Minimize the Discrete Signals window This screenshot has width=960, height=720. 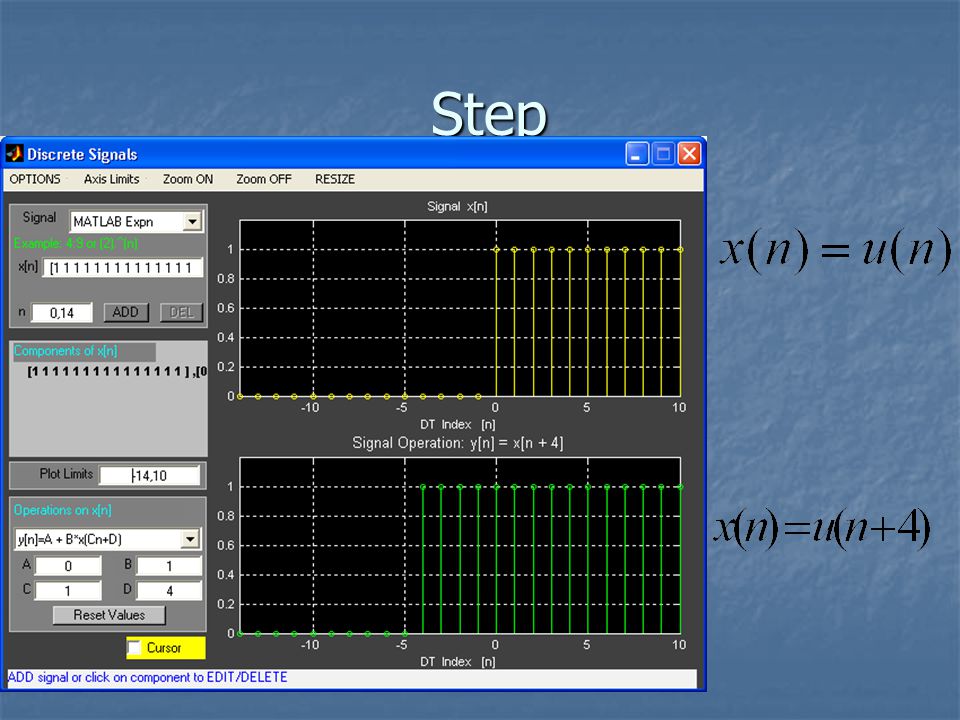coord(637,154)
